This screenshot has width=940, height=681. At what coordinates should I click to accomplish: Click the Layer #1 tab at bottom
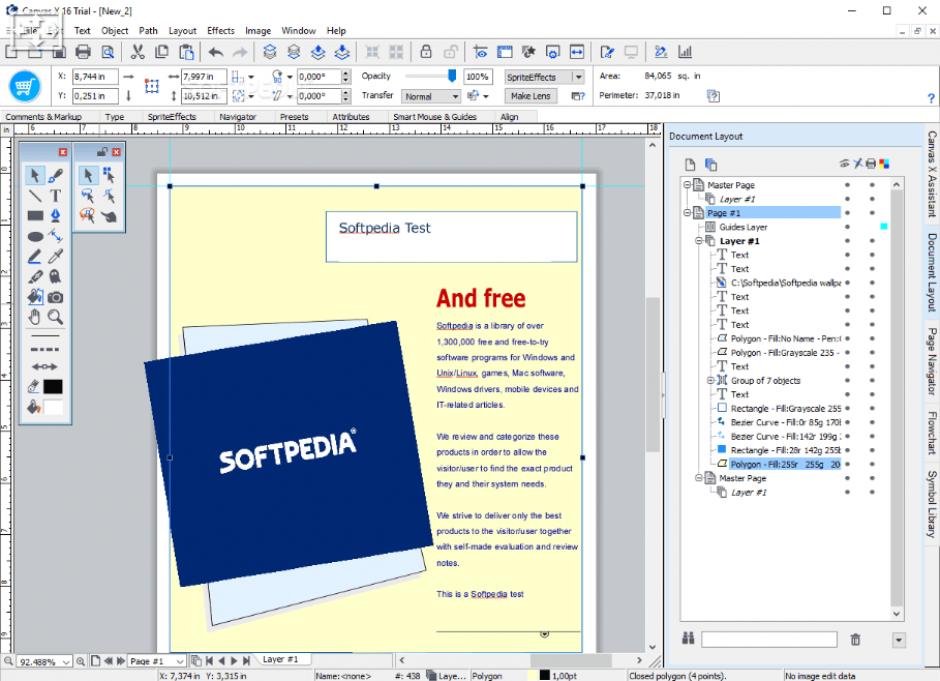[281, 659]
